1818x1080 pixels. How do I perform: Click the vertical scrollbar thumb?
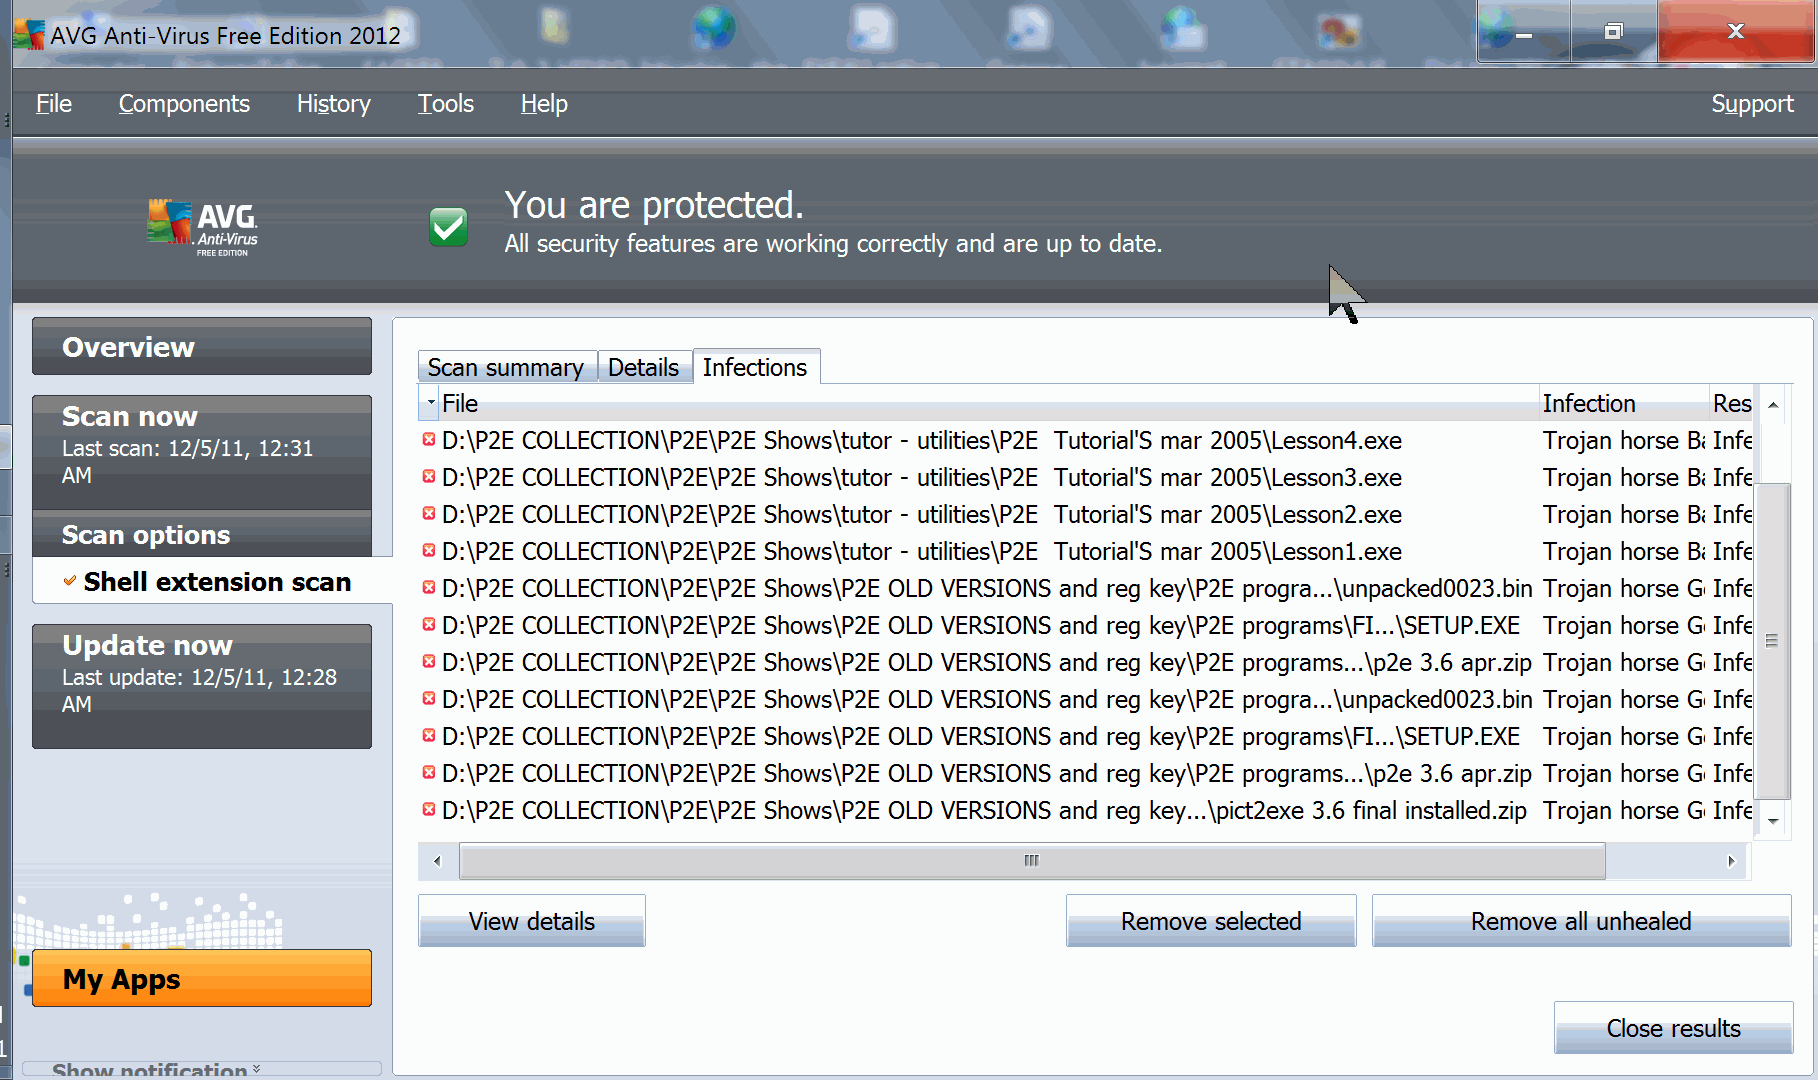pos(1773,640)
